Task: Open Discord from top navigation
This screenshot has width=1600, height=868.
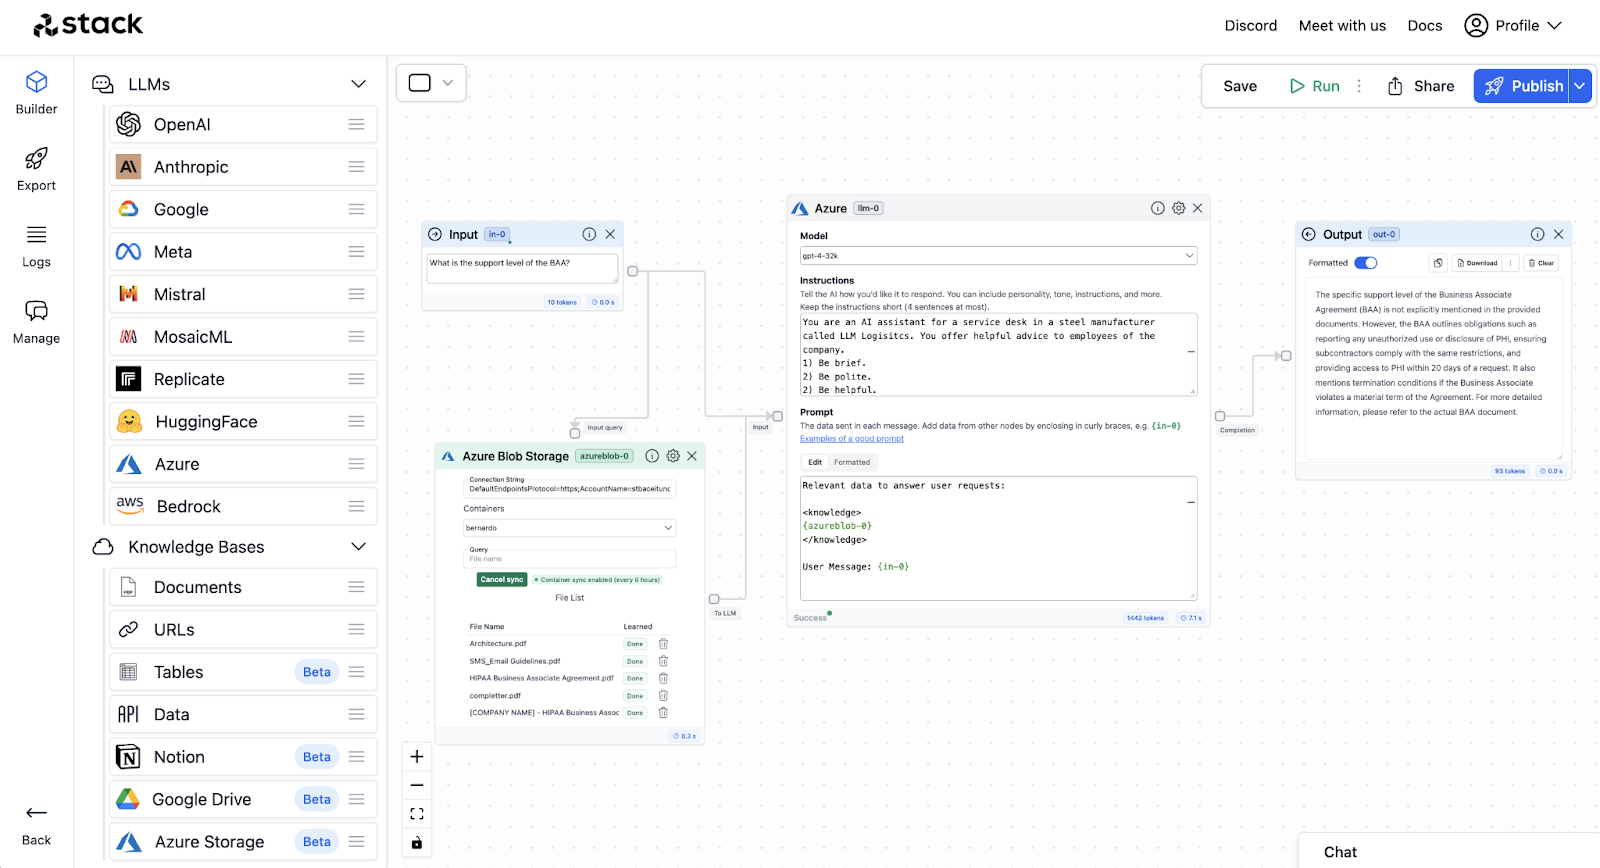Action: tap(1251, 26)
